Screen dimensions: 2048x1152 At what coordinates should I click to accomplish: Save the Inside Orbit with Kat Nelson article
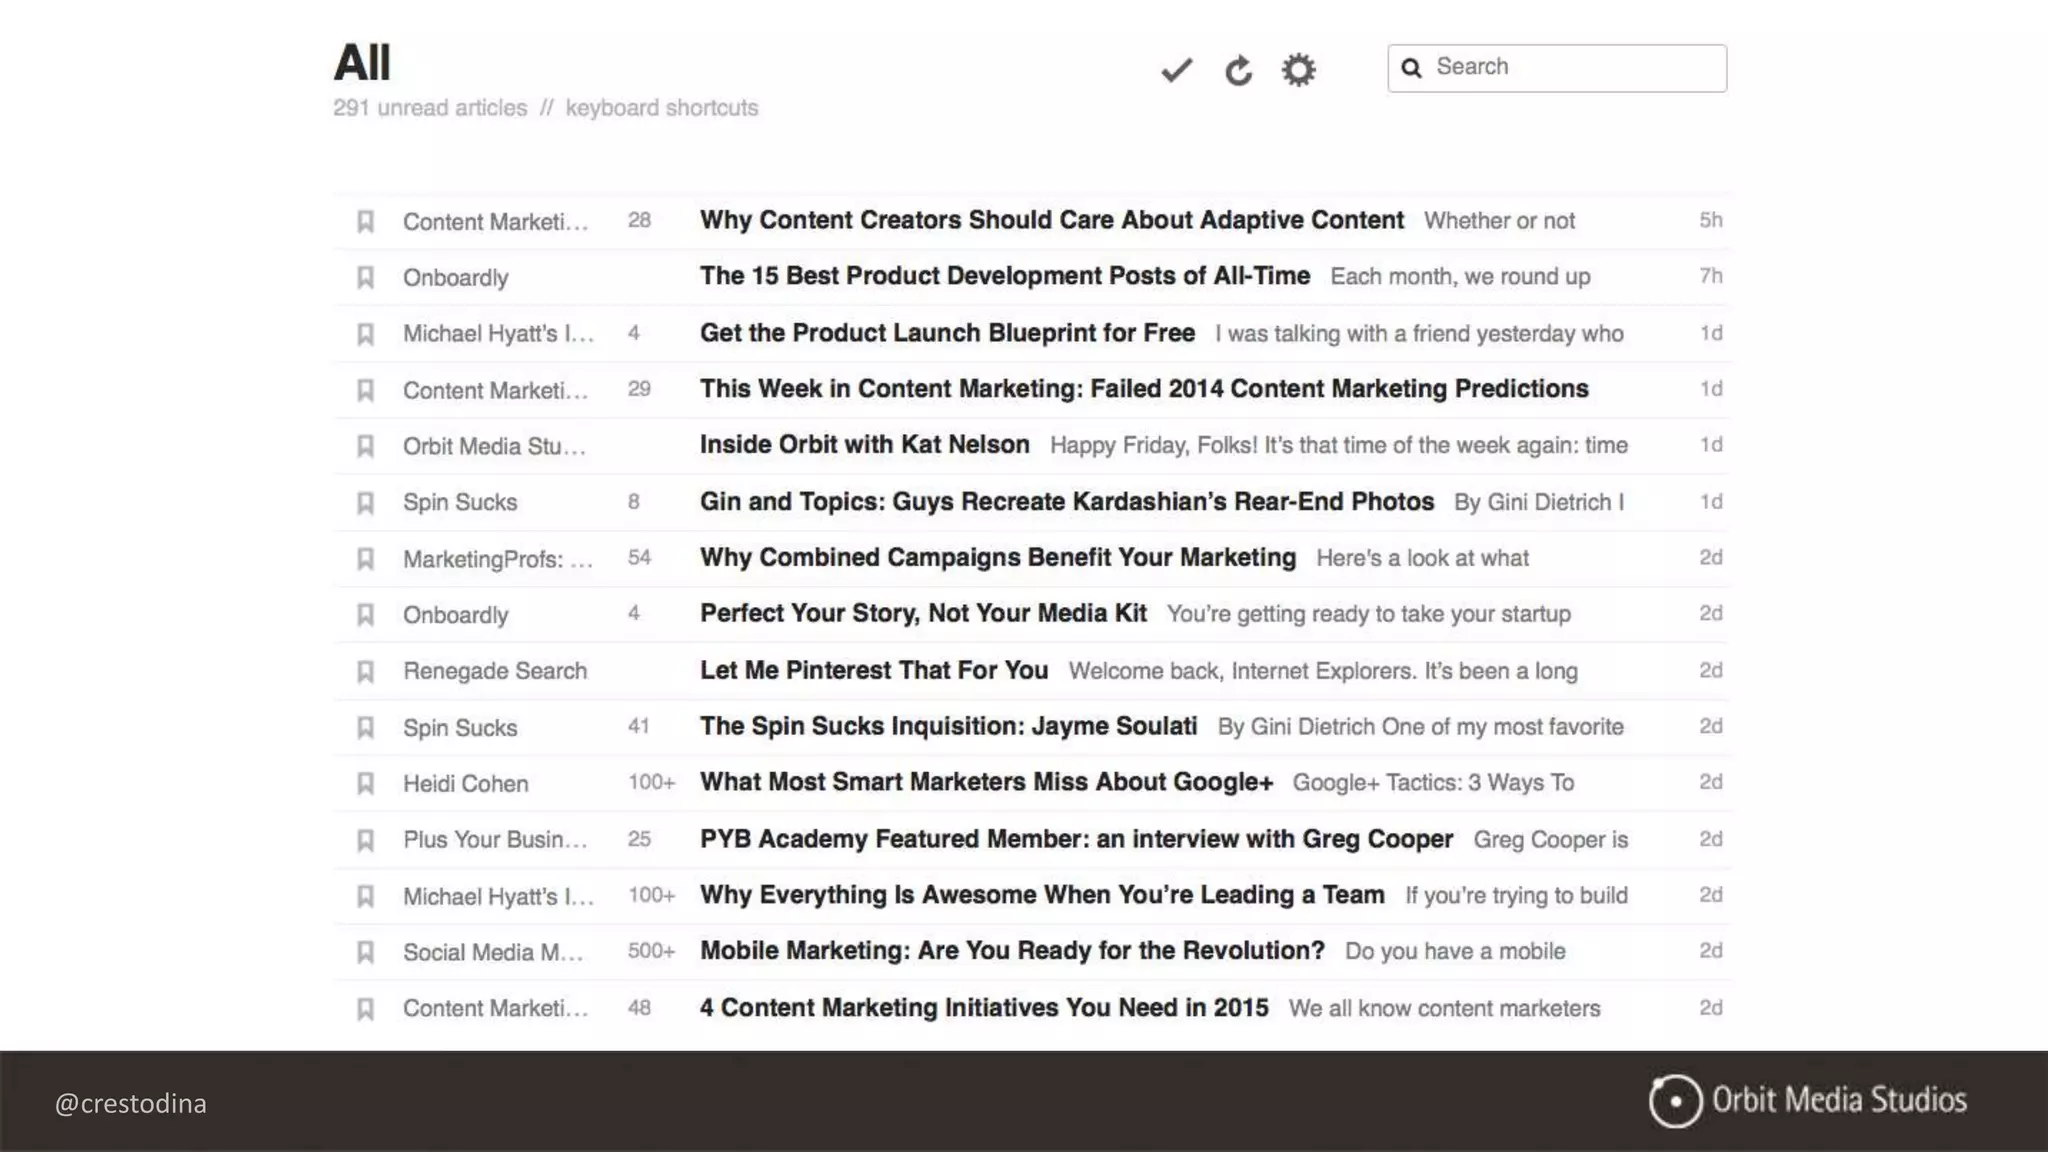(366, 446)
